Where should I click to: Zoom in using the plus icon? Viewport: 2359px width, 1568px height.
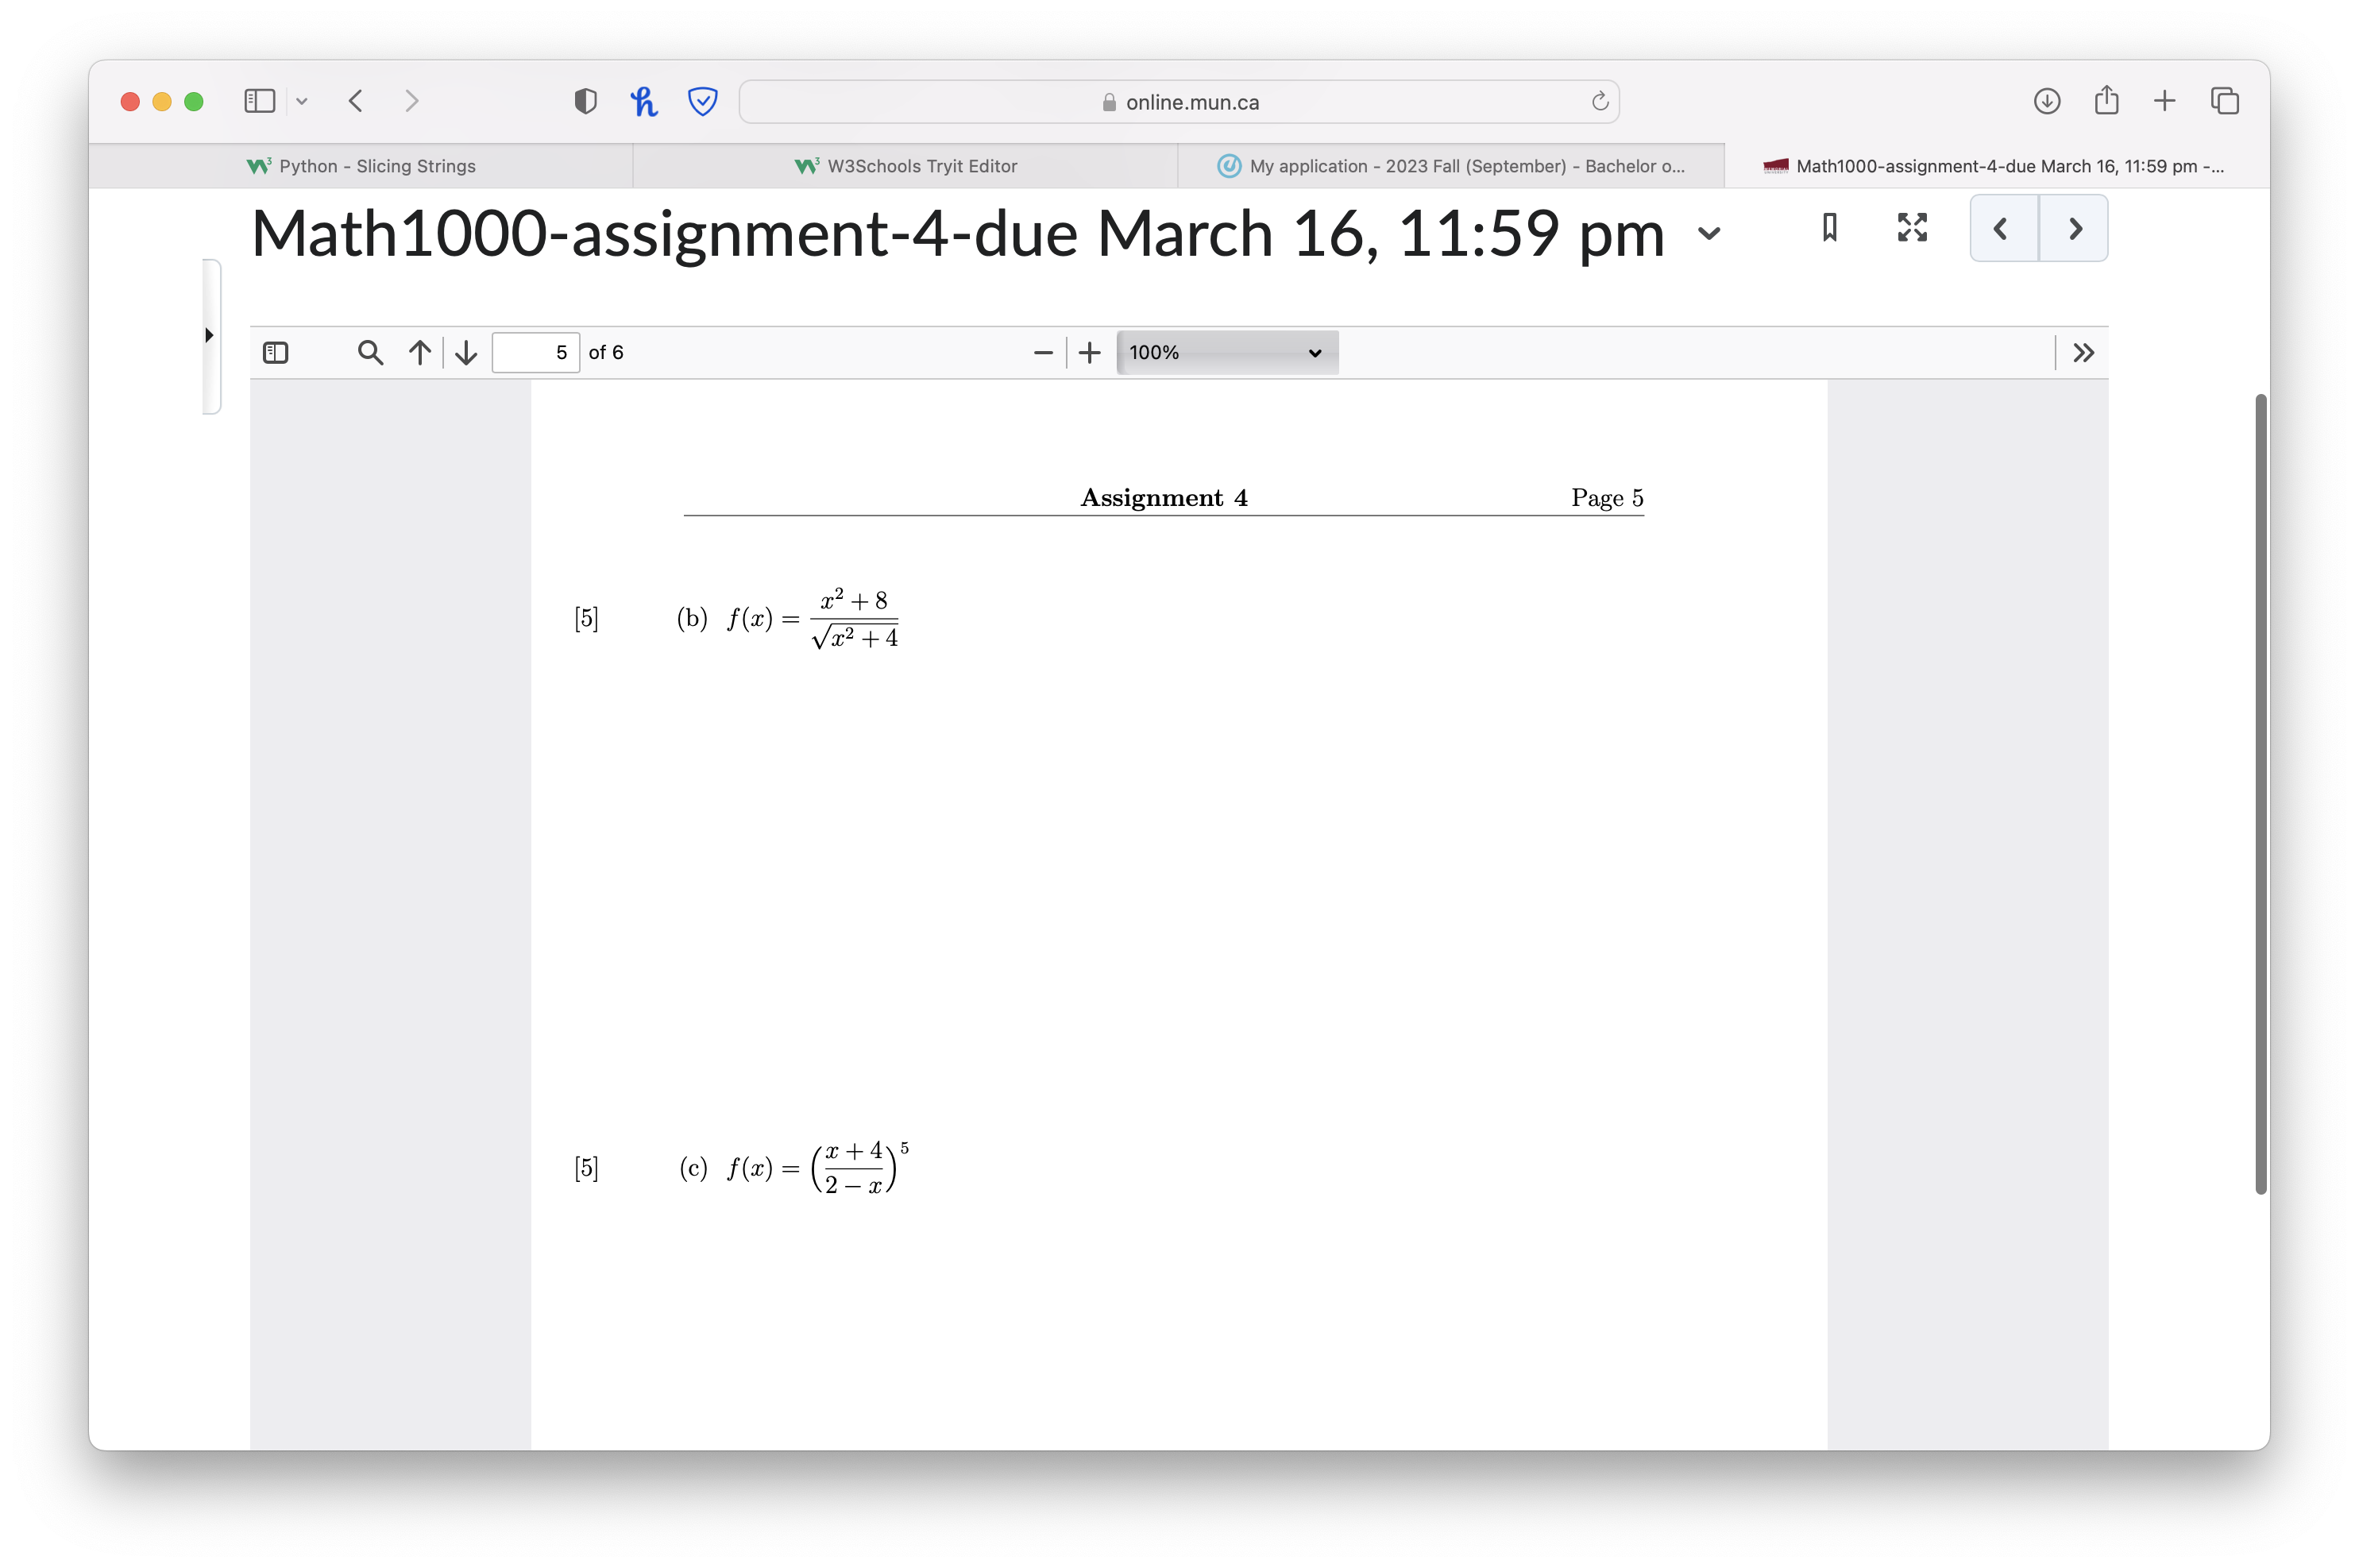(x=1088, y=352)
